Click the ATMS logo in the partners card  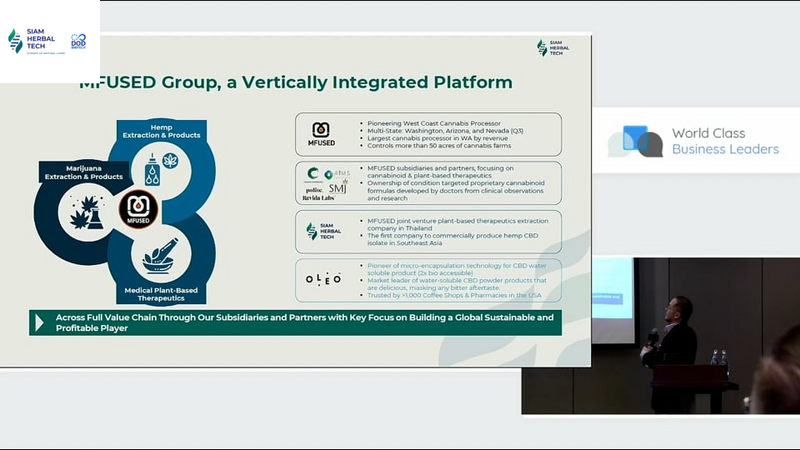point(337,173)
